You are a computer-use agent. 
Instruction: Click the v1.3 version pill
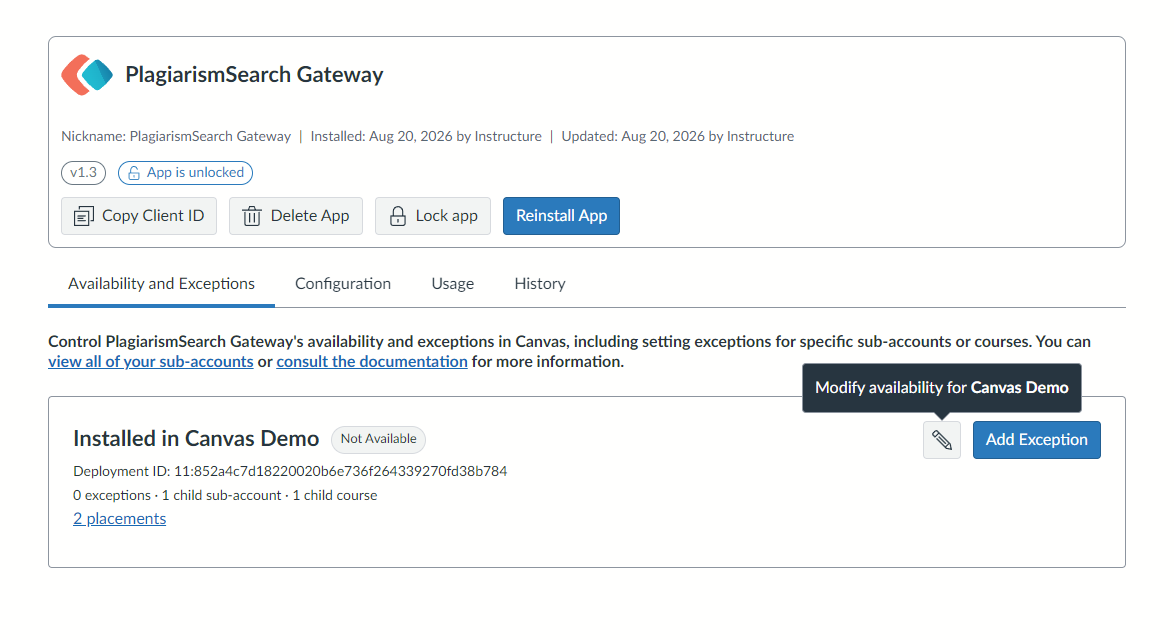coord(83,173)
